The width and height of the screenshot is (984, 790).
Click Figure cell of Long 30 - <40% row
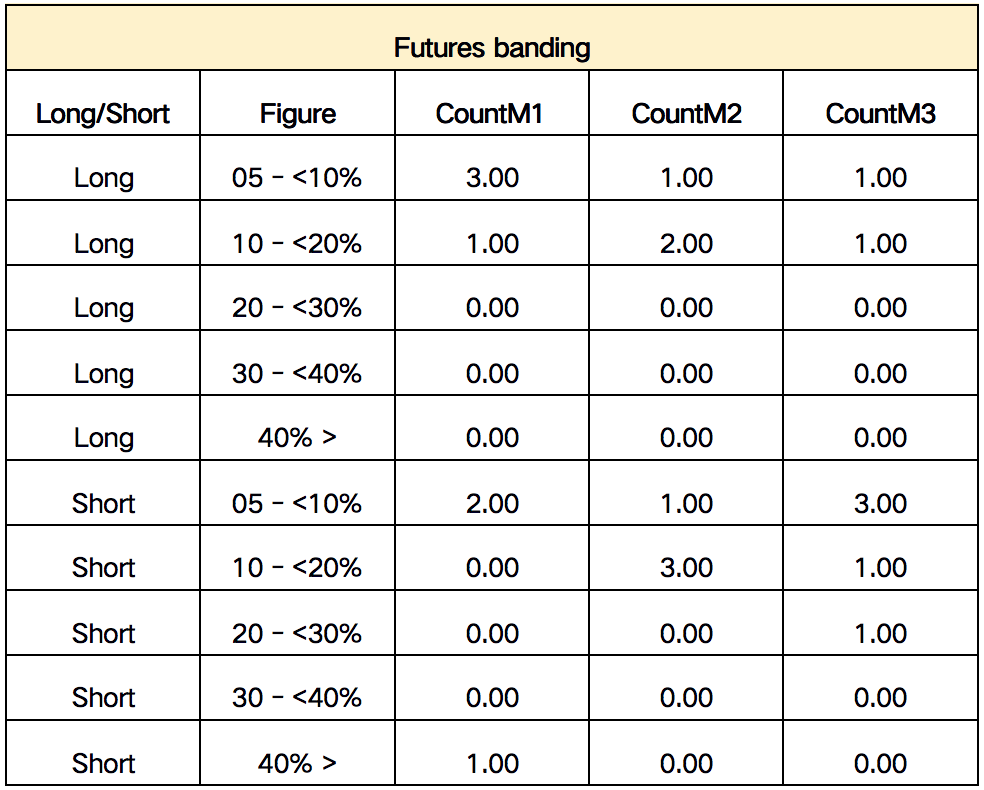click(297, 373)
